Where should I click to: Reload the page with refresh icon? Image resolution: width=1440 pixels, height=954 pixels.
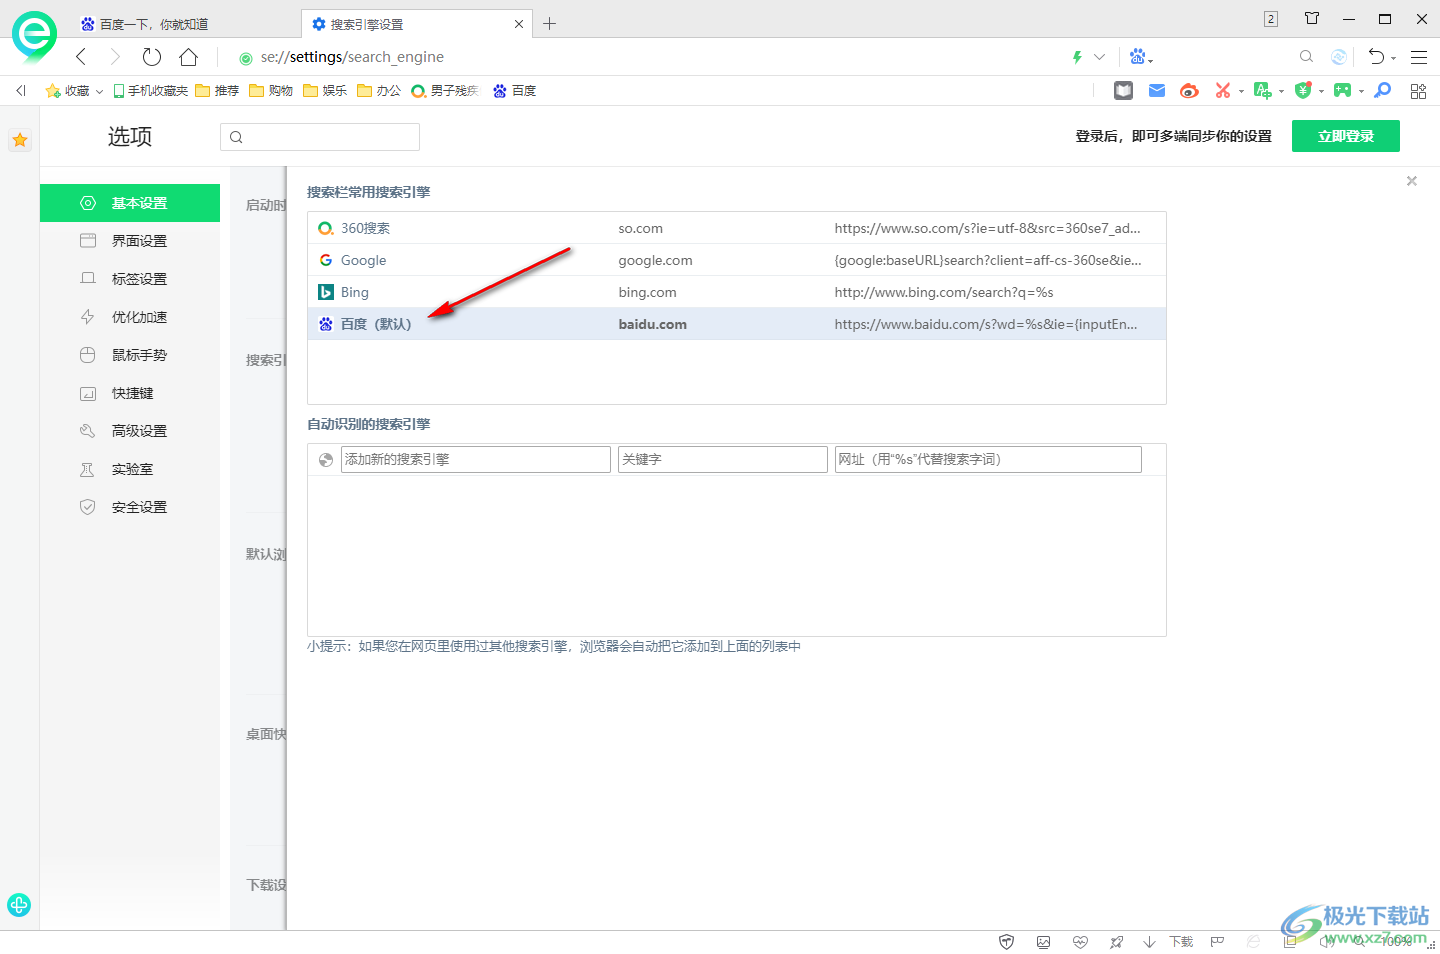click(151, 57)
